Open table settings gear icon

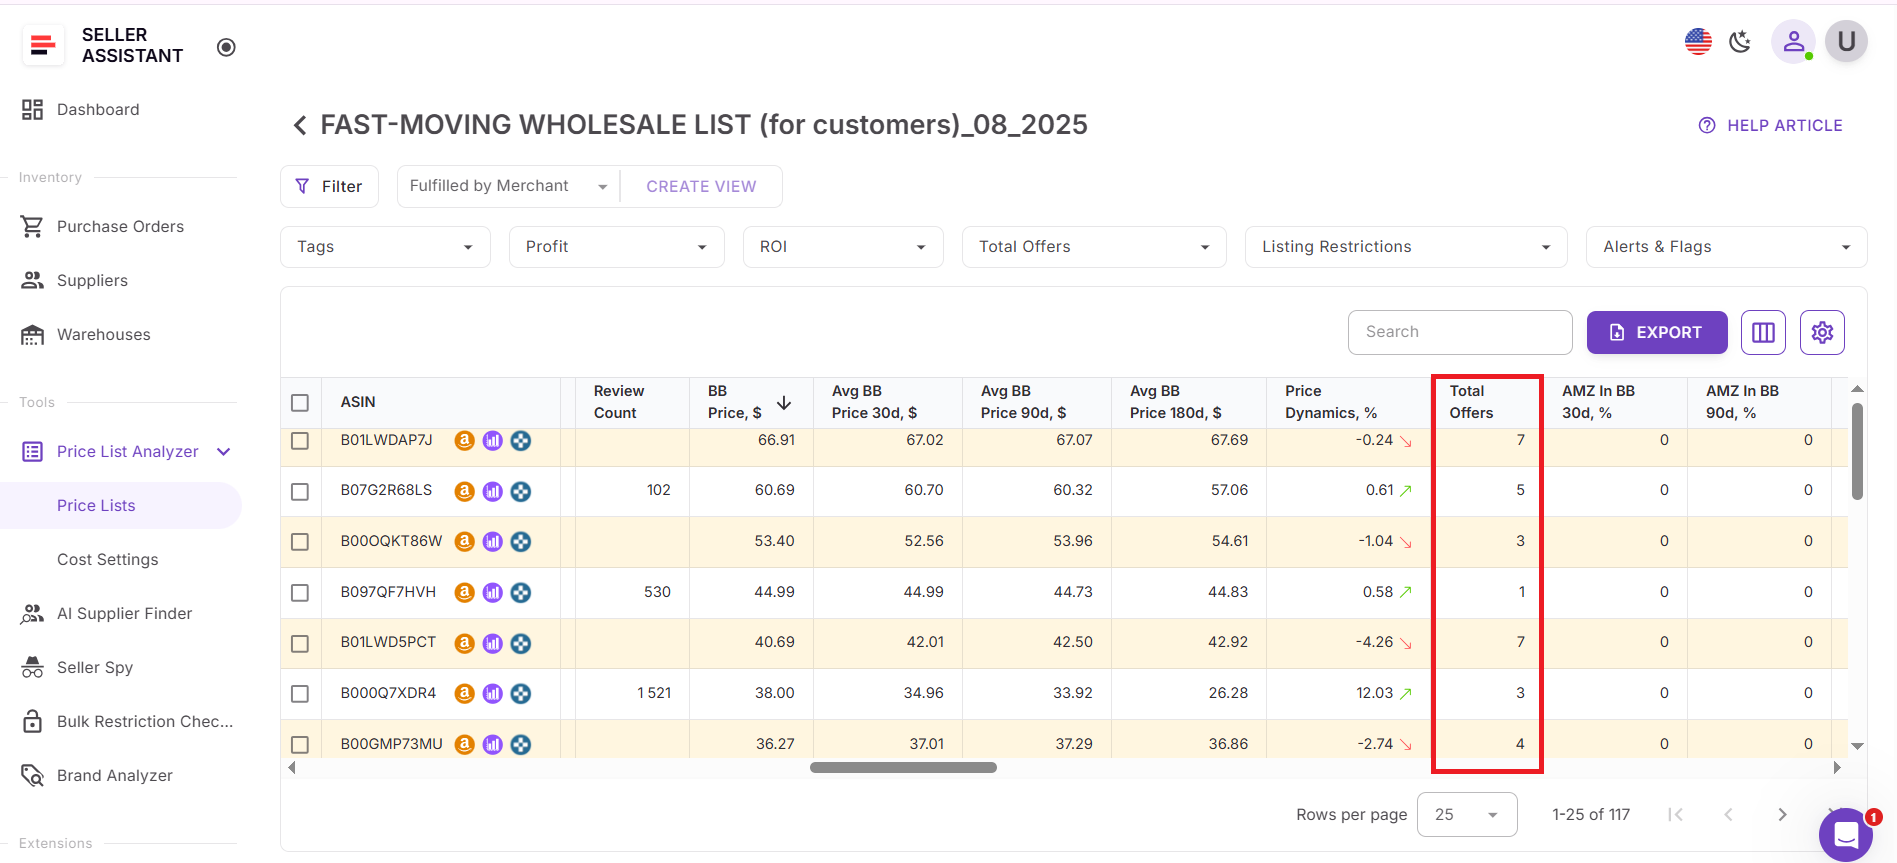coord(1822,332)
